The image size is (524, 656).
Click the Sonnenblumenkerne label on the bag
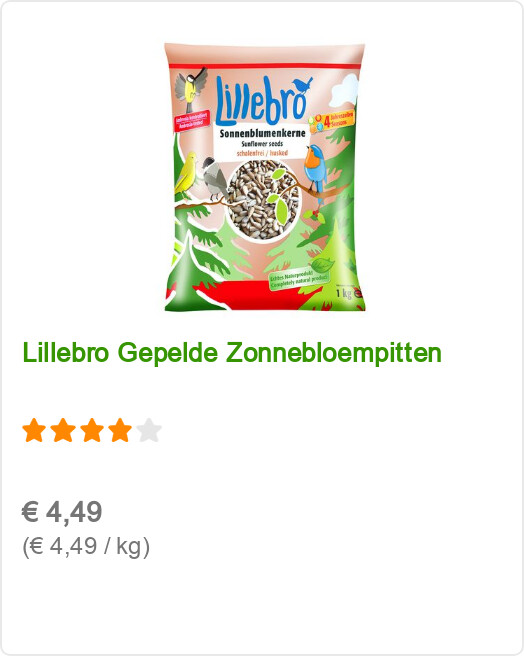point(263,133)
